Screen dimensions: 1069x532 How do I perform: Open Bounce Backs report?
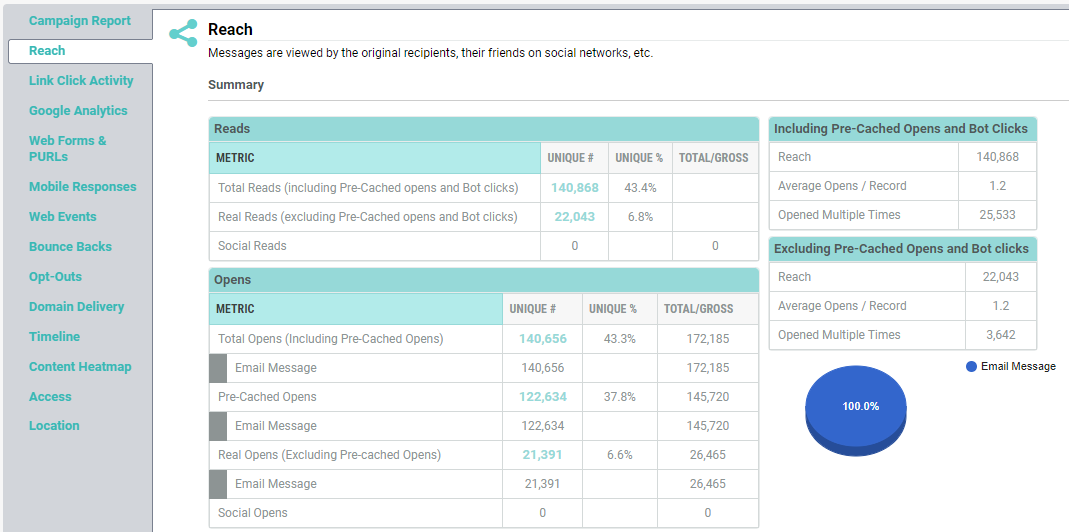[x=70, y=247]
